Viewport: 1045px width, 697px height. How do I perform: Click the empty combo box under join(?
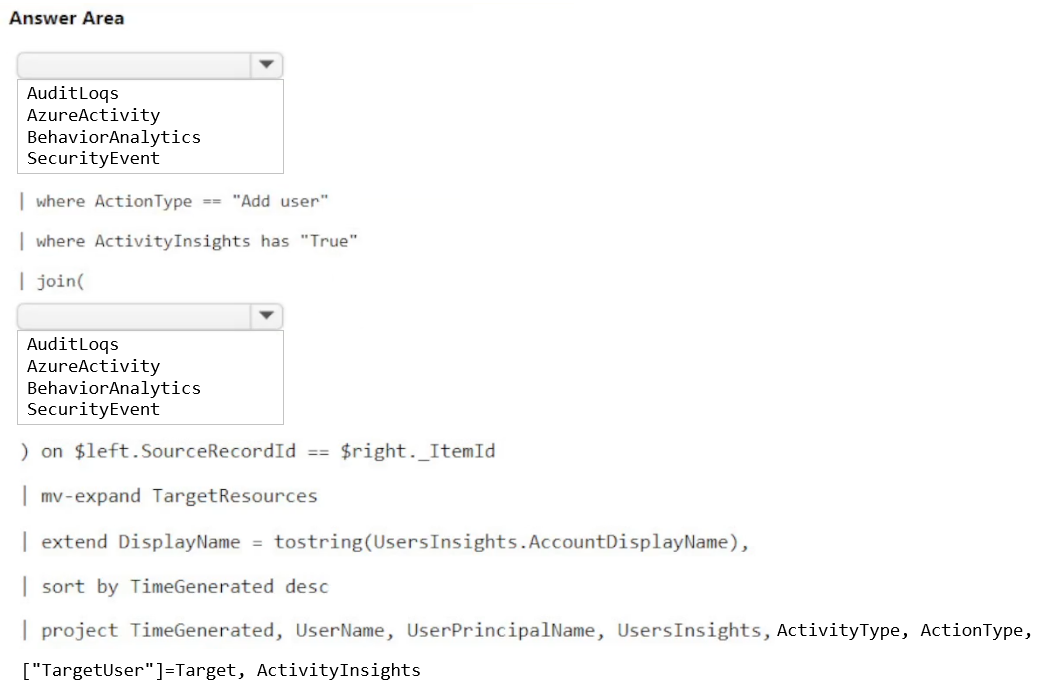pos(134,316)
